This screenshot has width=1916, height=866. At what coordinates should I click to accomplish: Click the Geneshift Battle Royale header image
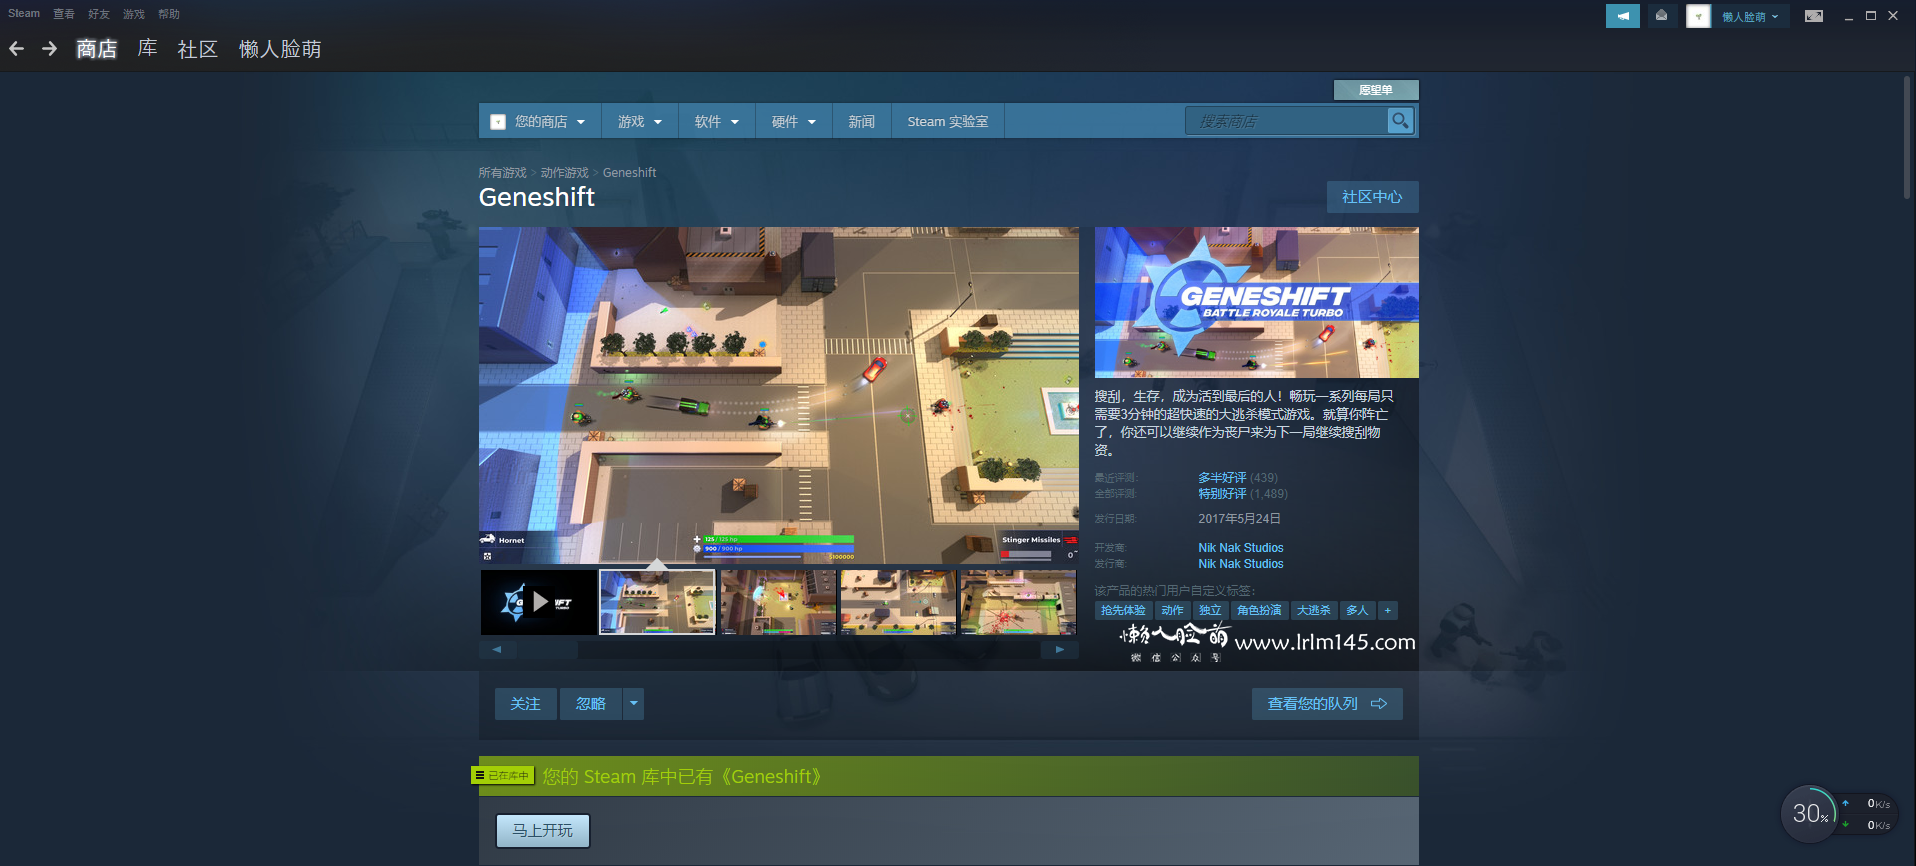pyautogui.click(x=1256, y=302)
